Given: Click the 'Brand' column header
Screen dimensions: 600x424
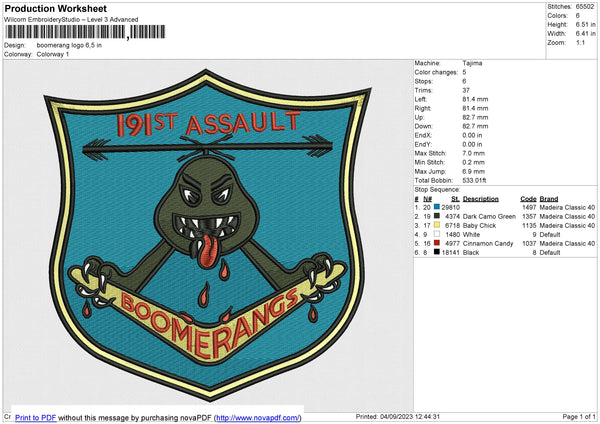Looking at the screenshot, I should (549, 199).
